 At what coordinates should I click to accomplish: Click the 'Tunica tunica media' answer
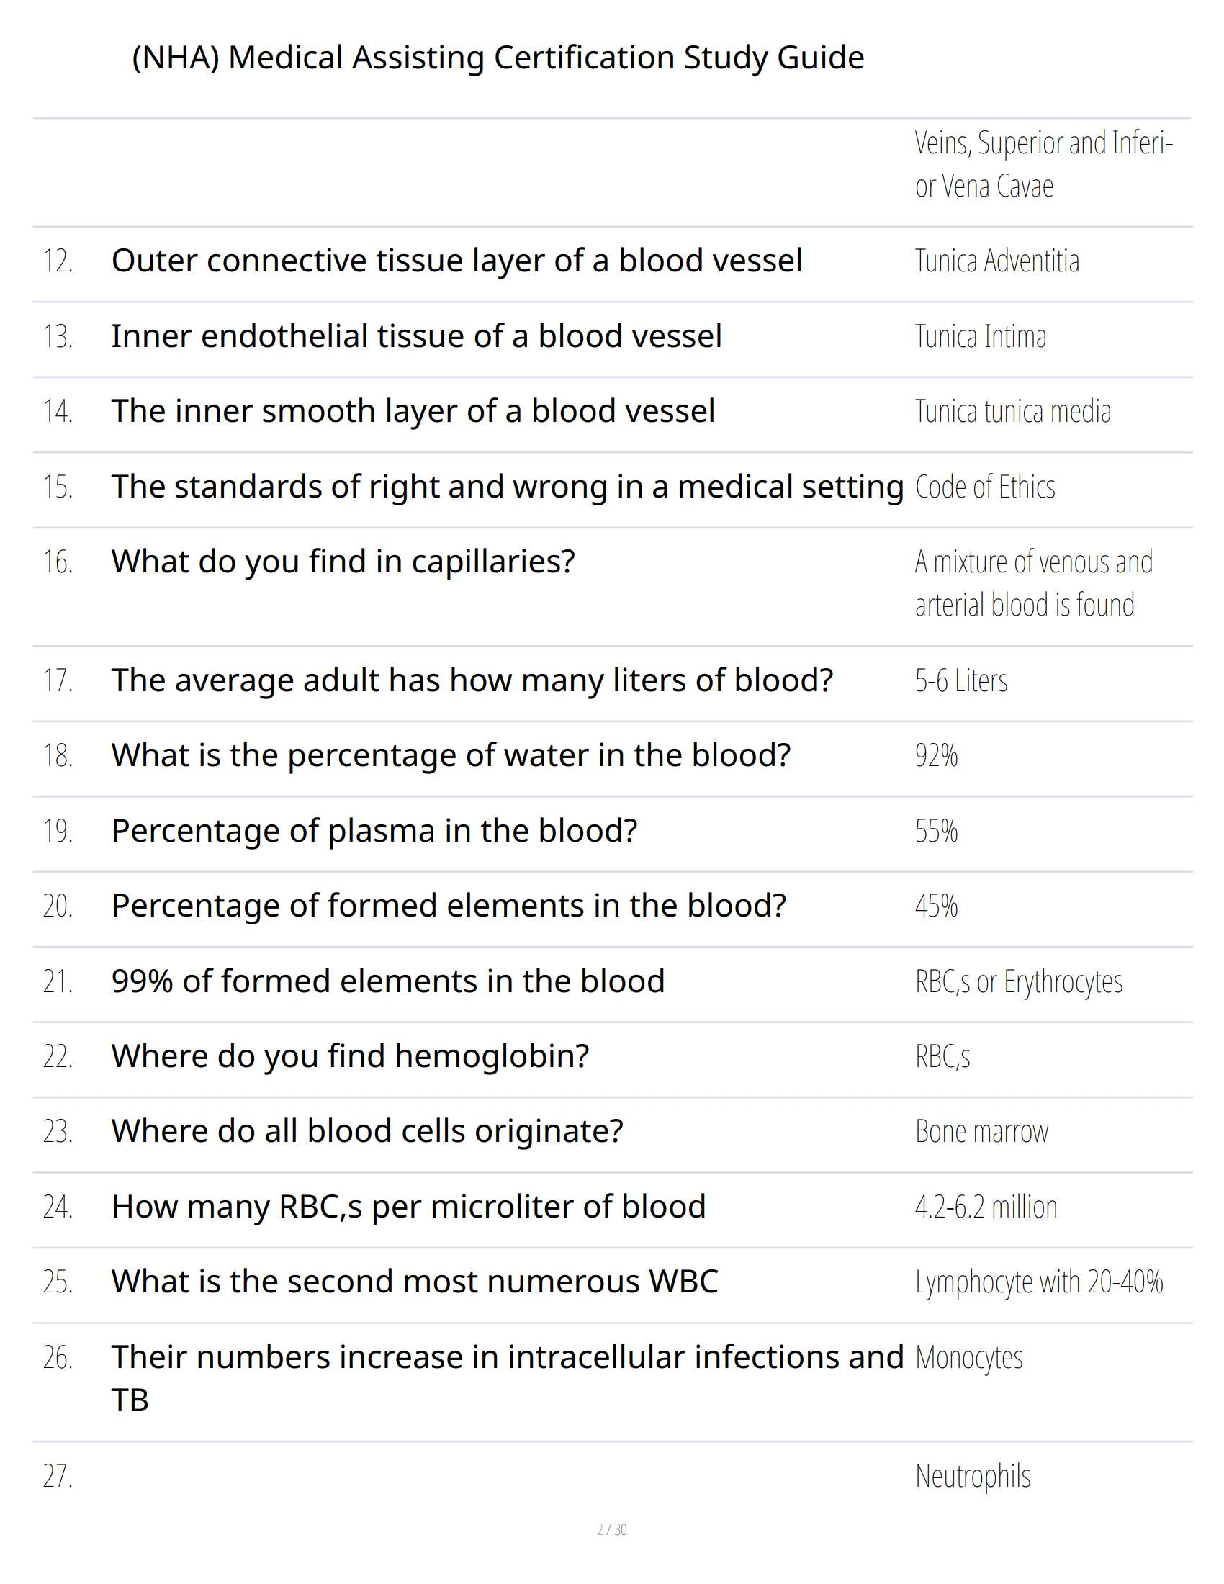1012,412
